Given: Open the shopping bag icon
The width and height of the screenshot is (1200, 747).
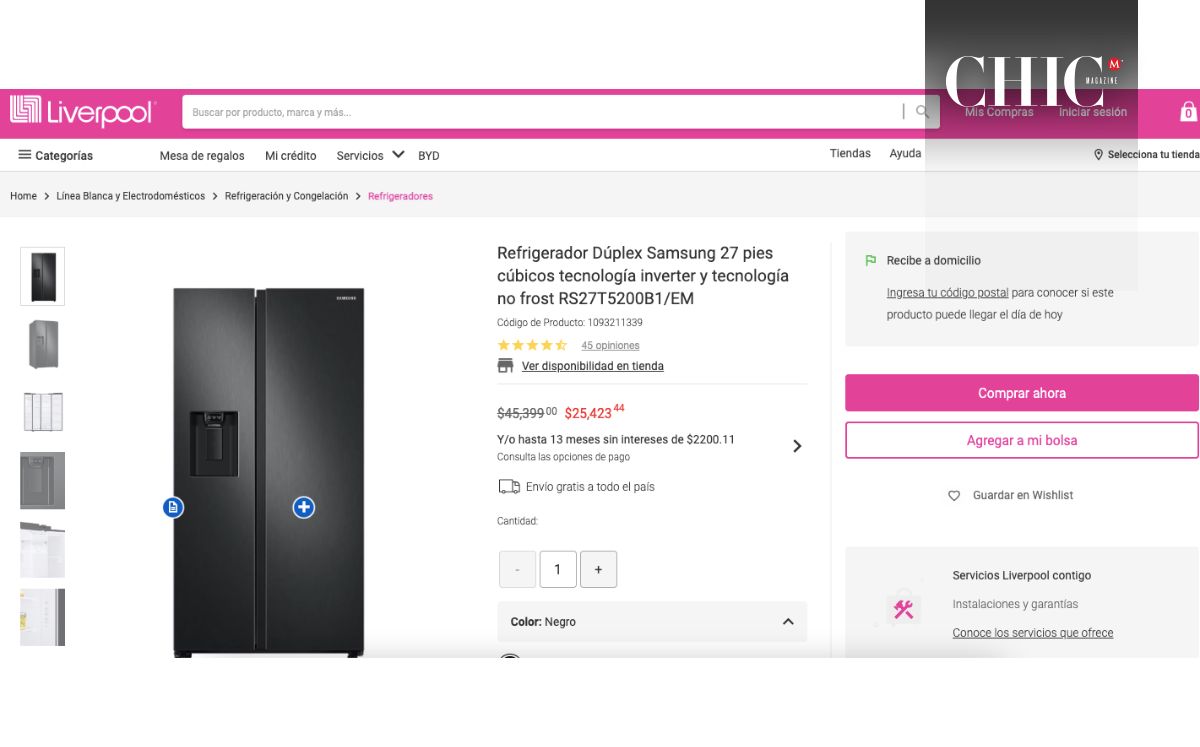Looking at the screenshot, I should pos(1188,111).
